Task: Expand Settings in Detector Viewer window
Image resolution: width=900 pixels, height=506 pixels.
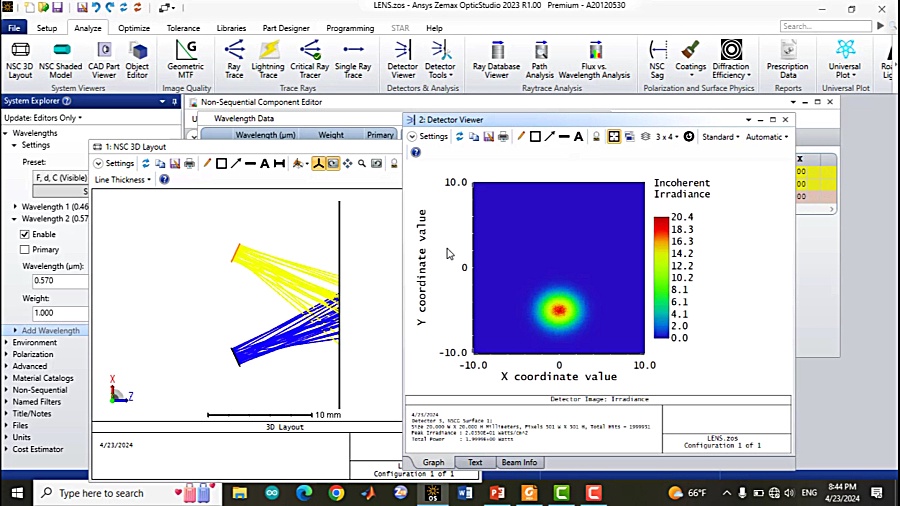Action: coord(428,137)
